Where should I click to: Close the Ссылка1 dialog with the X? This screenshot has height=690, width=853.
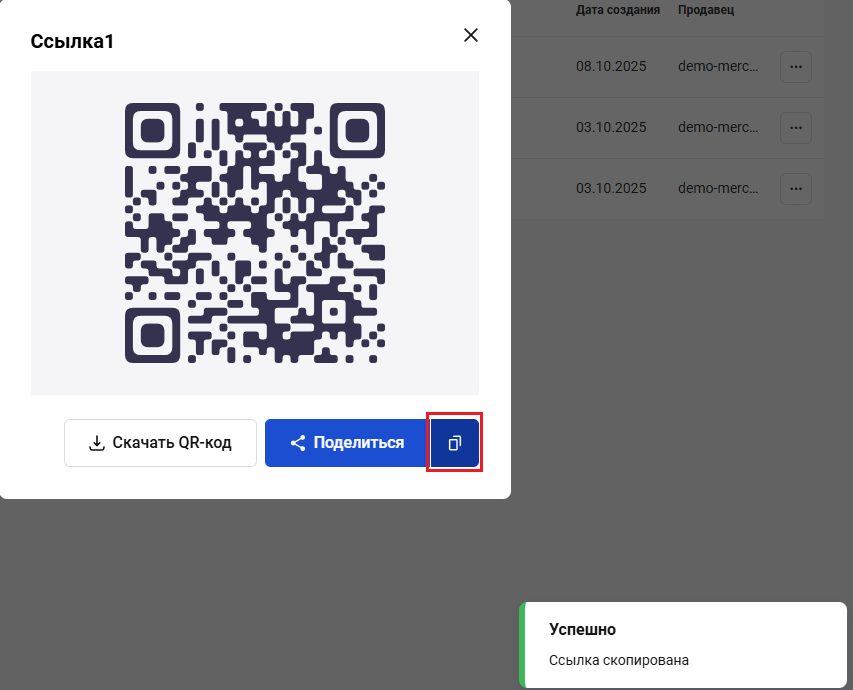(471, 35)
